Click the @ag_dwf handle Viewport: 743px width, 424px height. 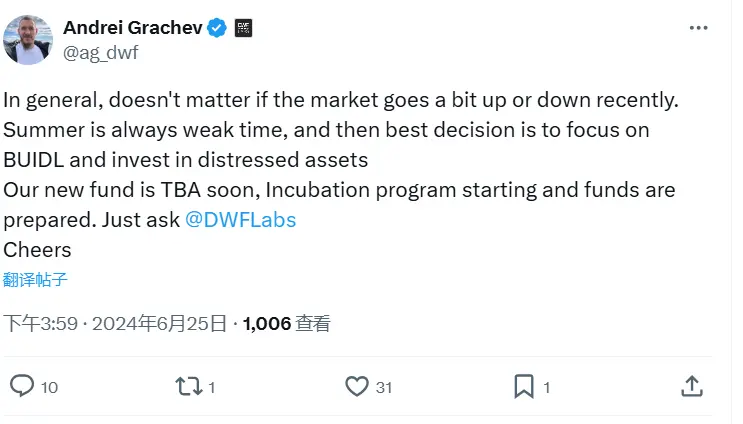click(x=101, y=53)
